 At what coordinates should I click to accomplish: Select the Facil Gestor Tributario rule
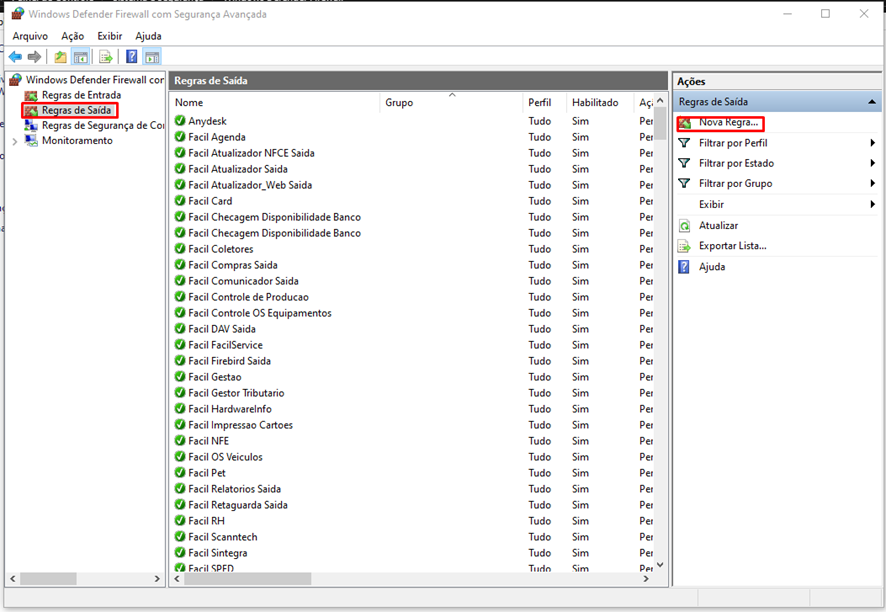(x=236, y=393)
